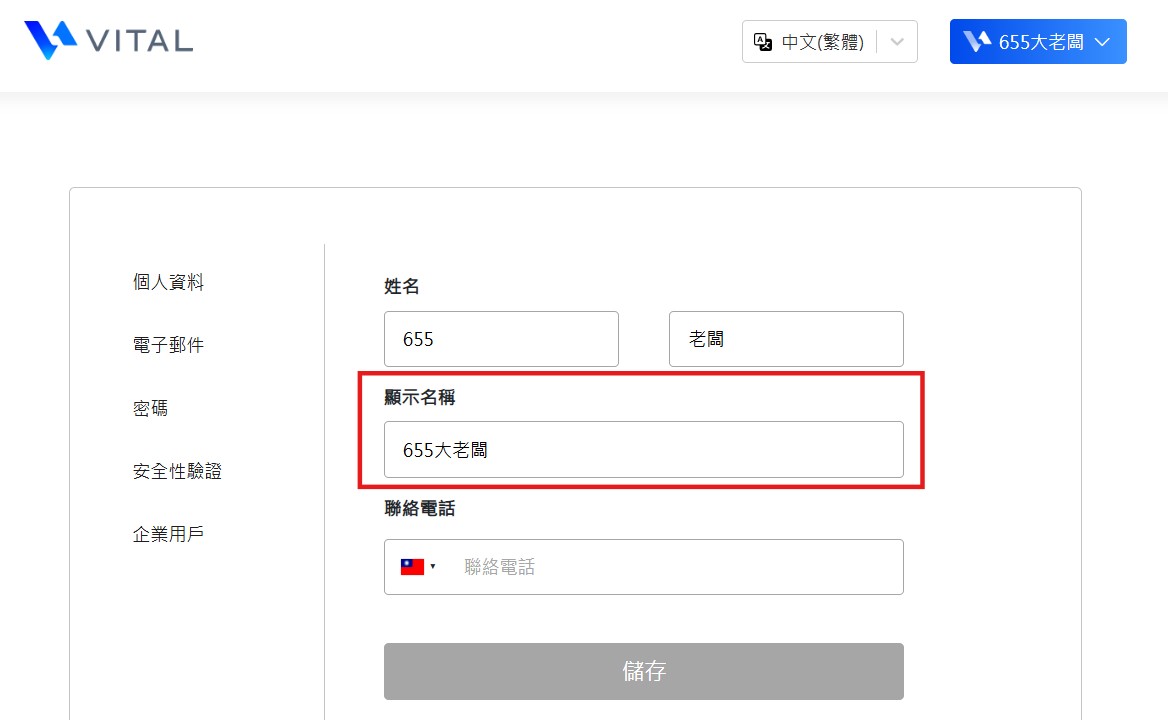
Task: Go to 電子郵件 settings section
Action: pos(168,345)
